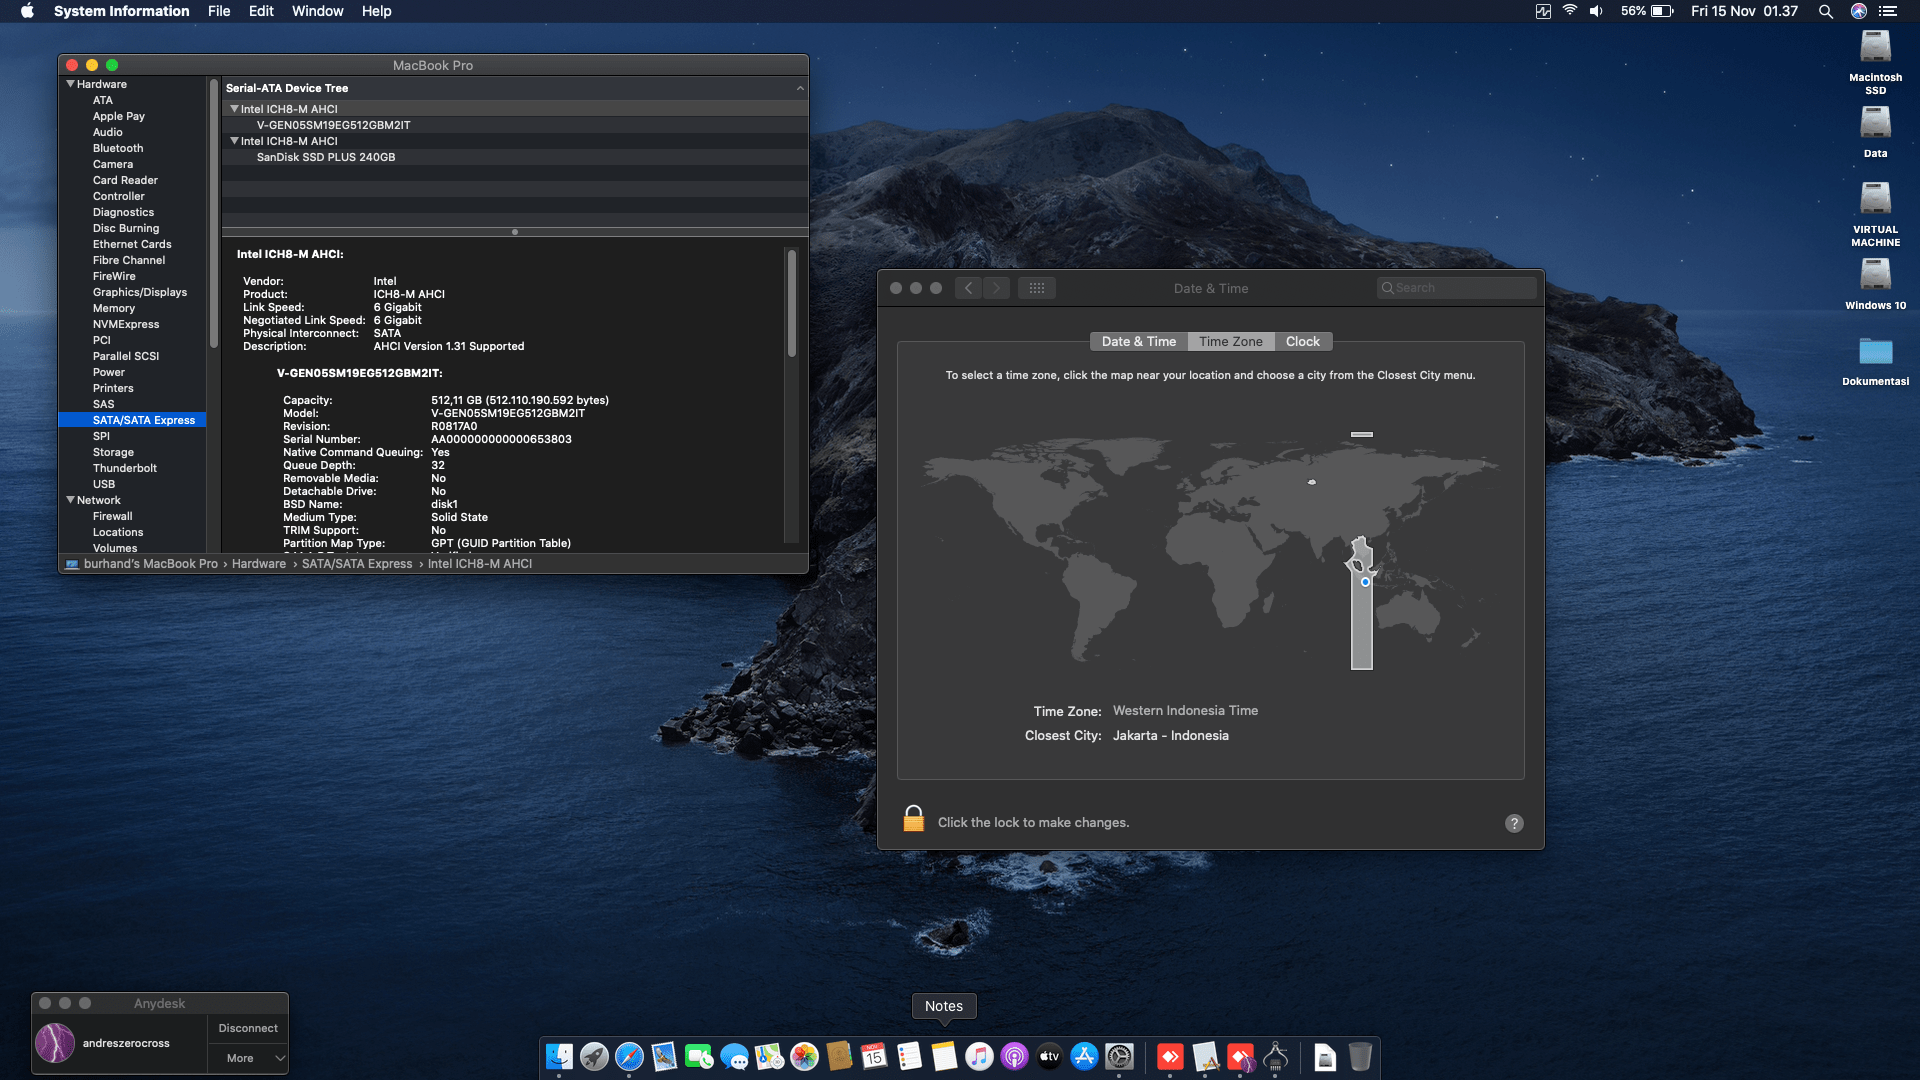Select Bluetooth in the Hardware sidebar
This screenshot has height=1080, width=1920.
click(118, 148)
